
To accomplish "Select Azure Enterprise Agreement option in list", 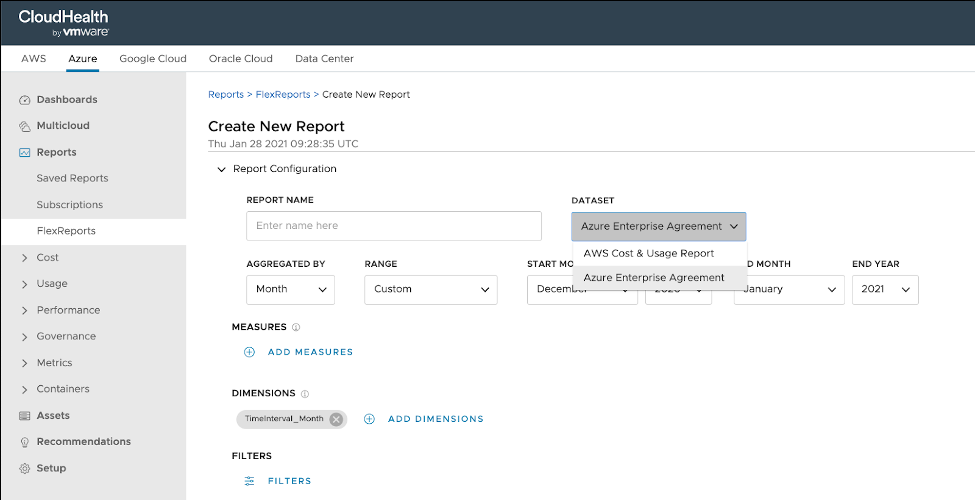I will 659,278.
